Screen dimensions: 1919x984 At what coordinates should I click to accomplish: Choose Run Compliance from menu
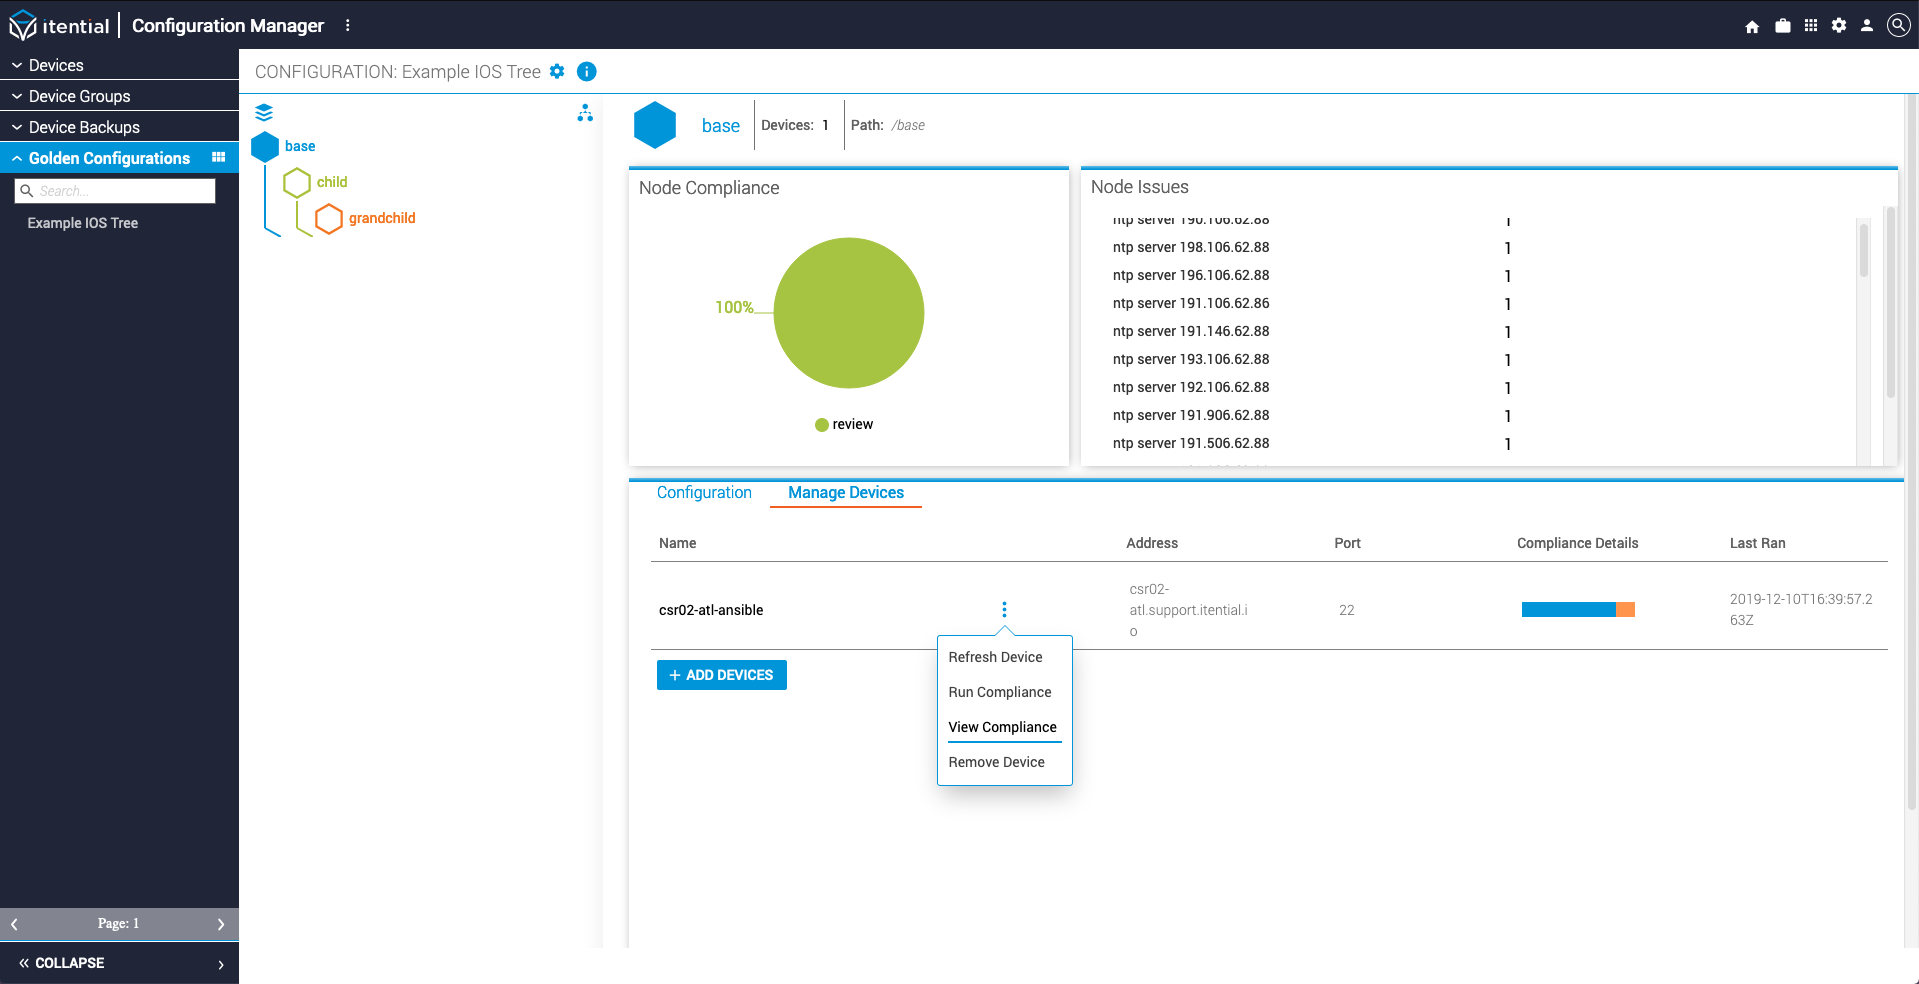pos(1000,692)
